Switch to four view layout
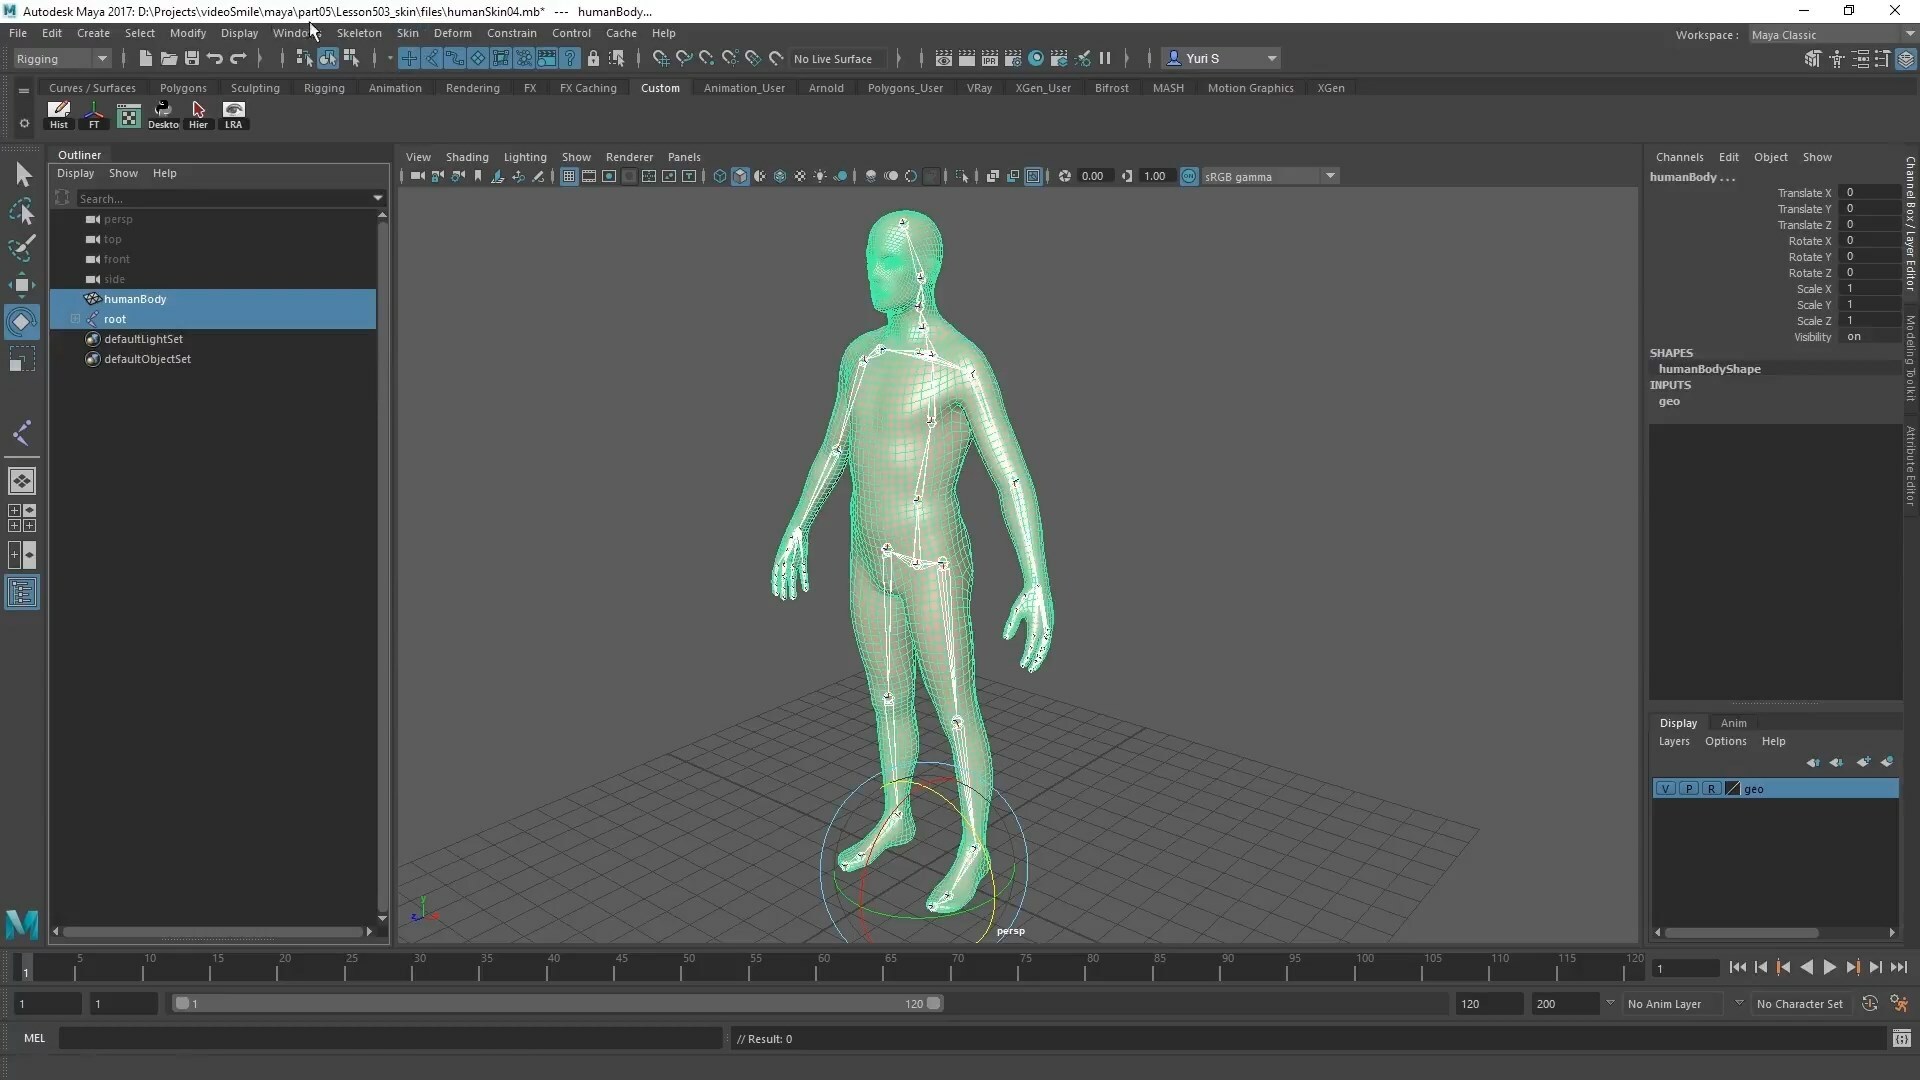The height and width of the screenshot is (1080, 1920). pyautogui.click(x=22, y=518)
